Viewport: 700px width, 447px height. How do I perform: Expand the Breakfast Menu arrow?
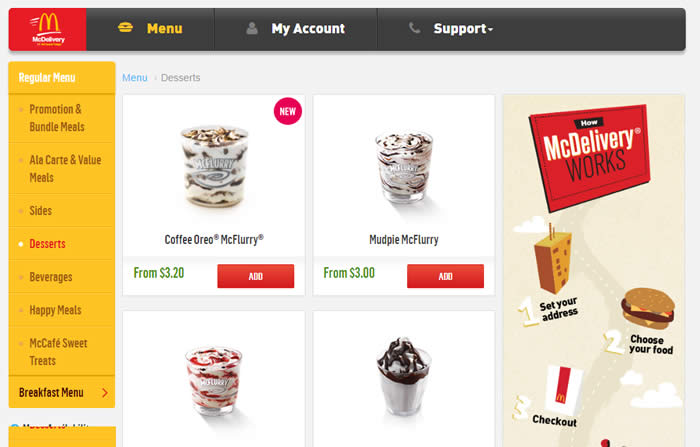[105, 393]
